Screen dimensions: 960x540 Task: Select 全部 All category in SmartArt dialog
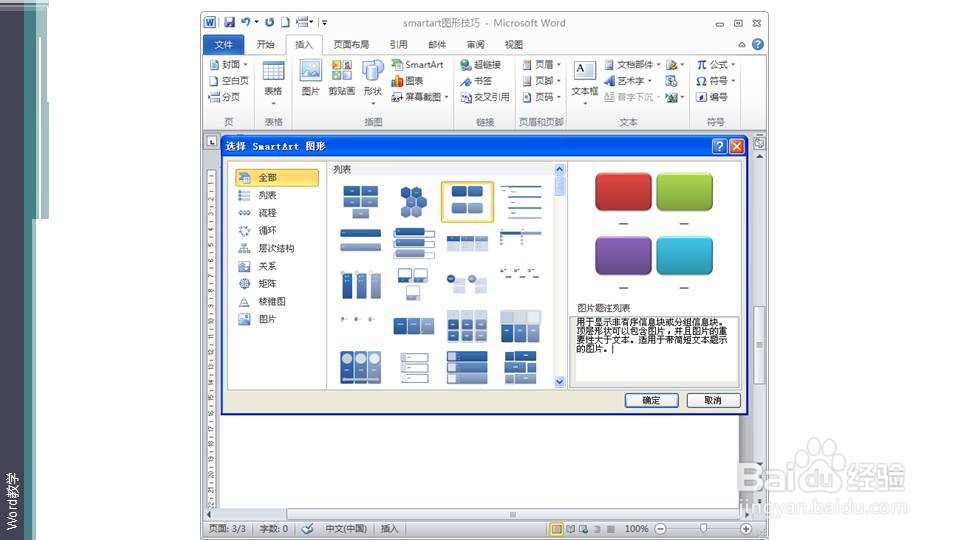[277, 178]
